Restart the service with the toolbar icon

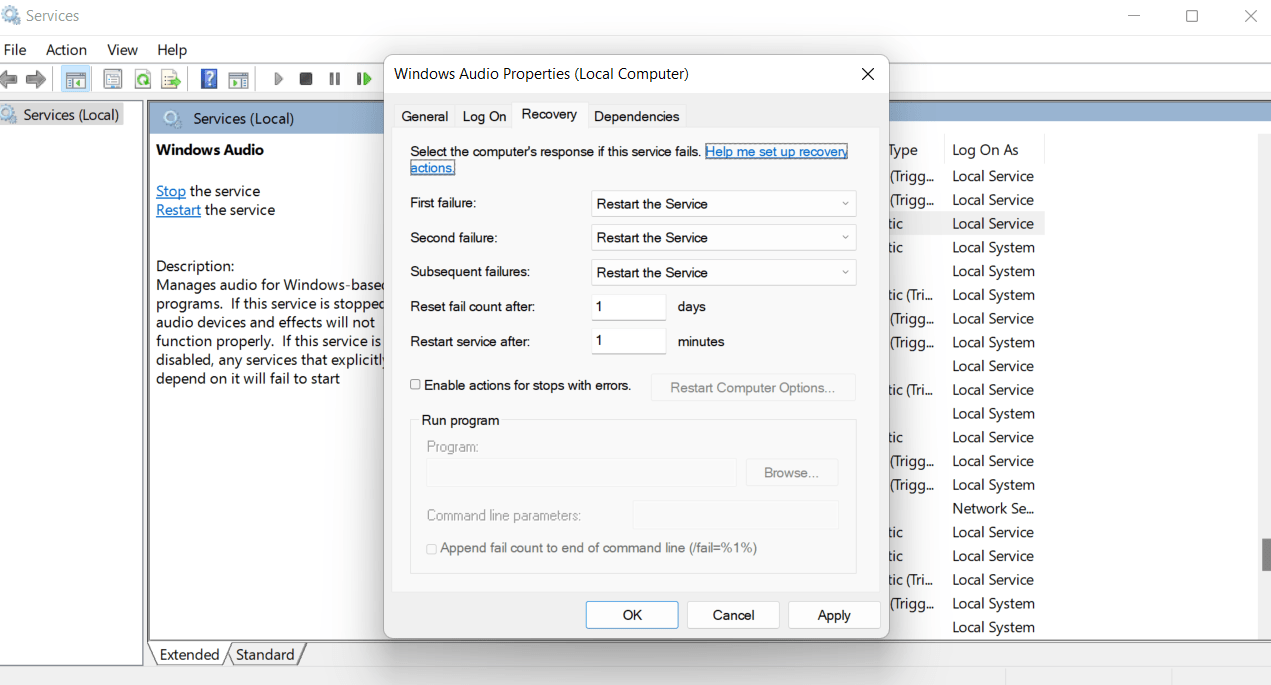coord(364,78)
